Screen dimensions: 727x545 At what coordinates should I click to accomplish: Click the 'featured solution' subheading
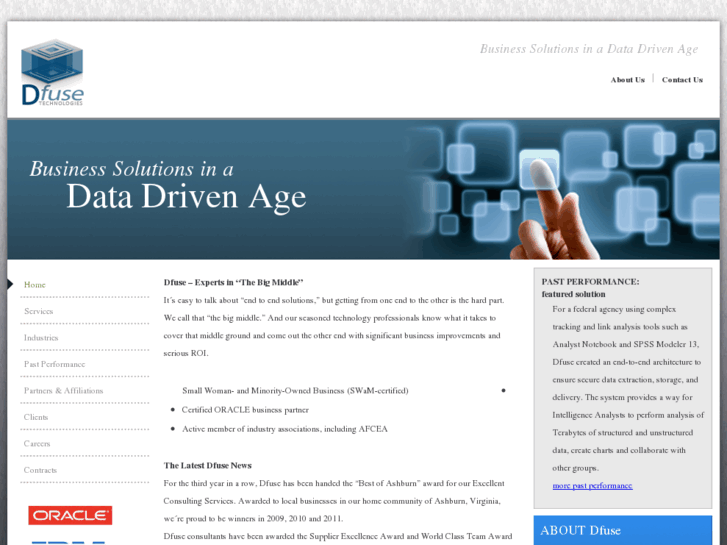point(573,294)
